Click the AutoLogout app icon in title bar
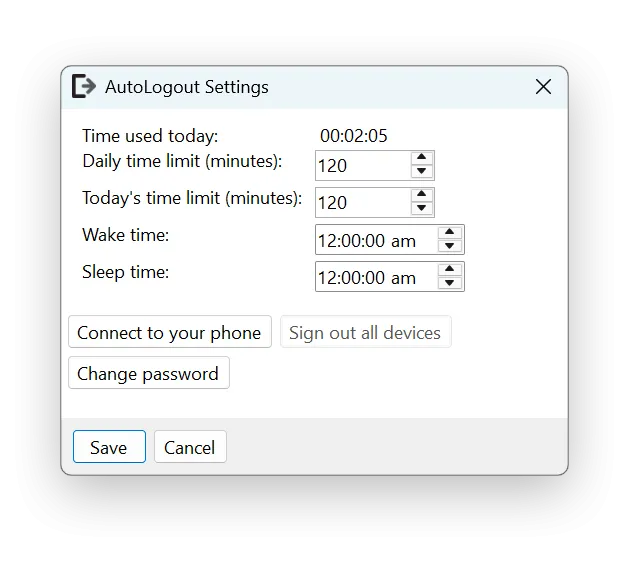The width and height of the screenshot is (632, 563). pyautogui.click(x=84, y=87)
